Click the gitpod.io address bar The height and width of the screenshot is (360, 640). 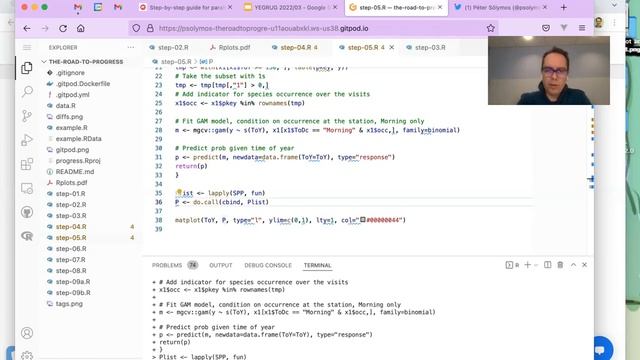click(312, 28)
